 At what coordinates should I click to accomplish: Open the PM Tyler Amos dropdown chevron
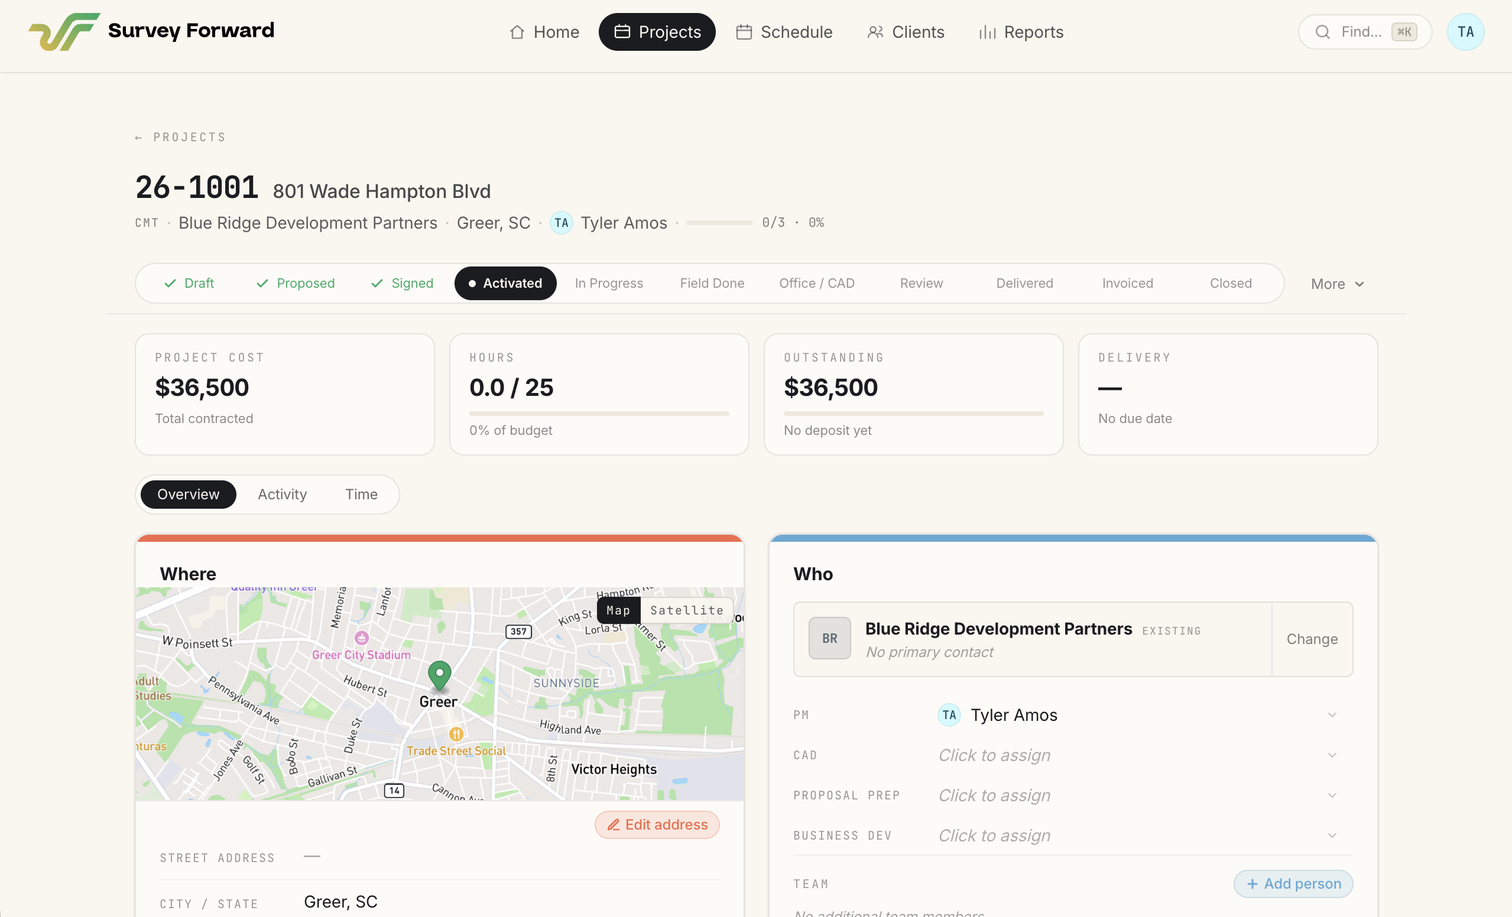click(x=1332, y=715)
